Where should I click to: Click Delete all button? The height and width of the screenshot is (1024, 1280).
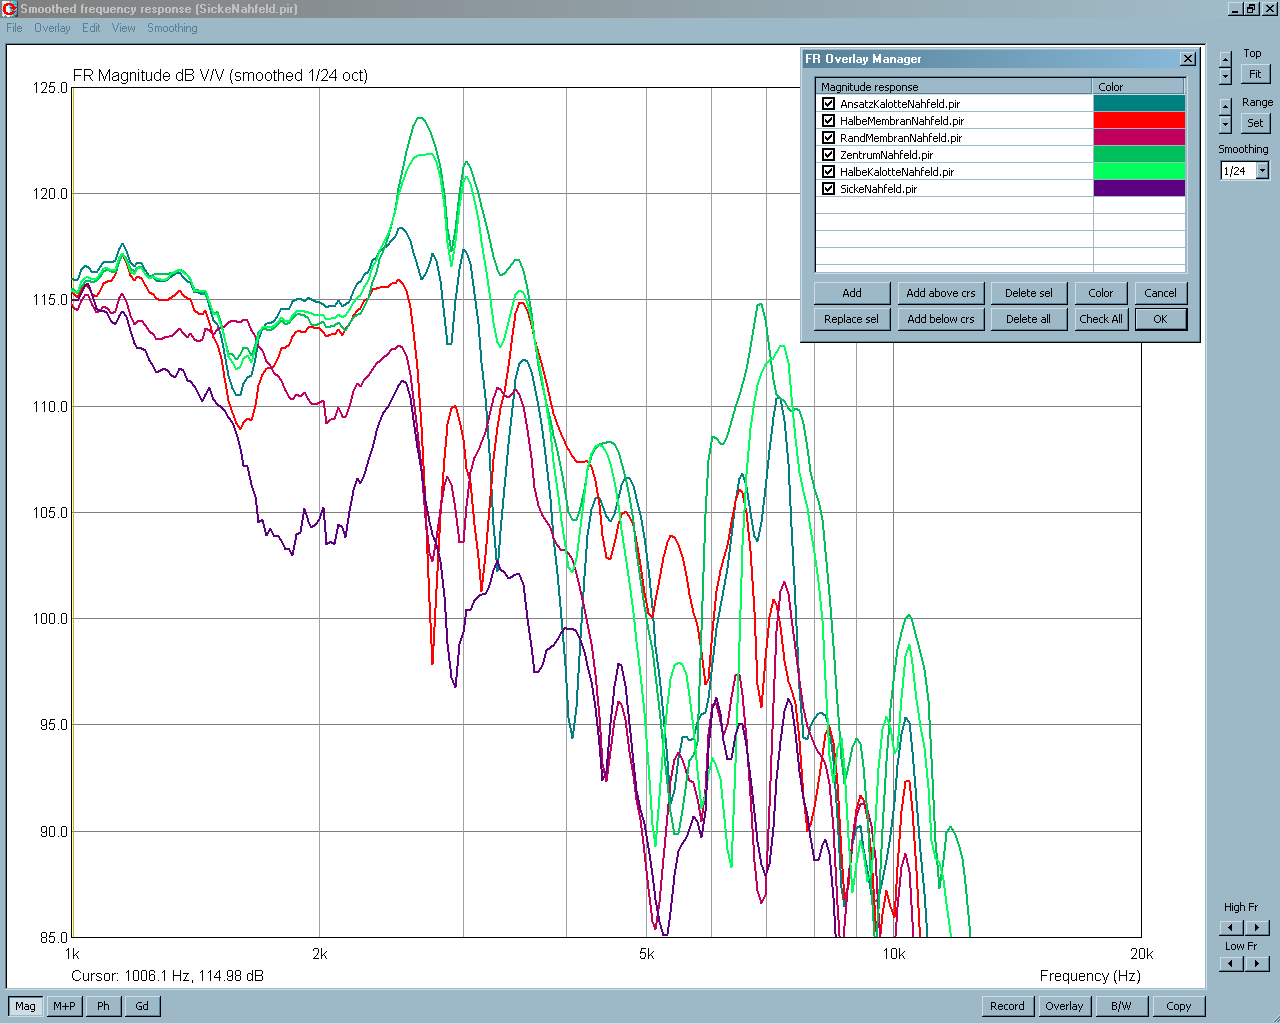pos(1029,319)
